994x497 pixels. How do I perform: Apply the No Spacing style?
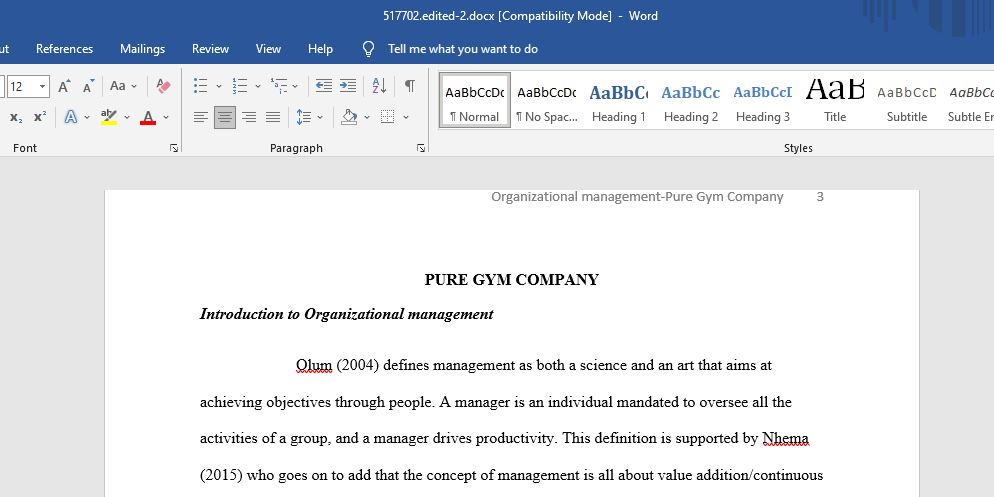click(x=546, y=100)
